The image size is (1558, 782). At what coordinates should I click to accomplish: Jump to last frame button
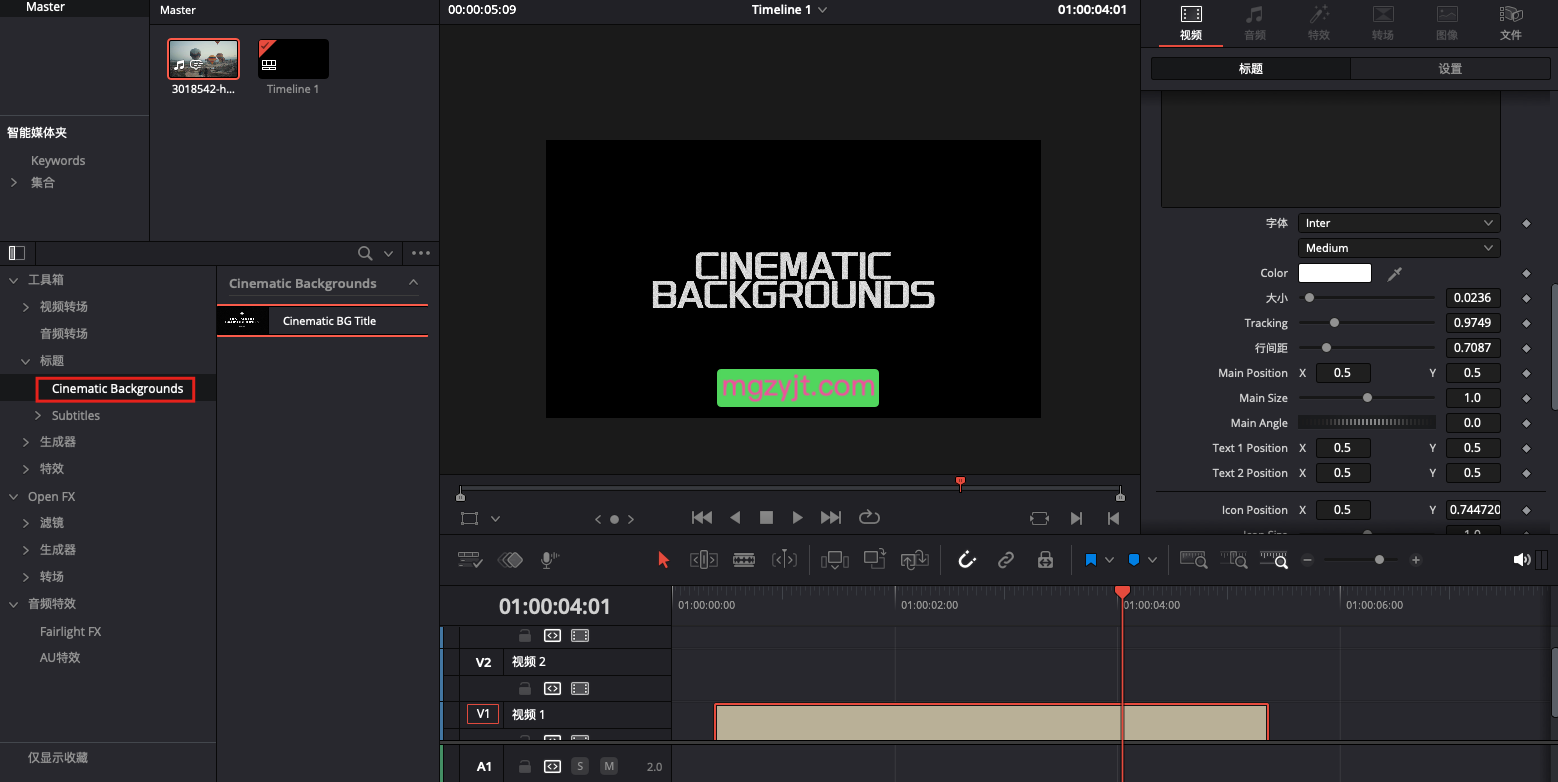[831, 517]
